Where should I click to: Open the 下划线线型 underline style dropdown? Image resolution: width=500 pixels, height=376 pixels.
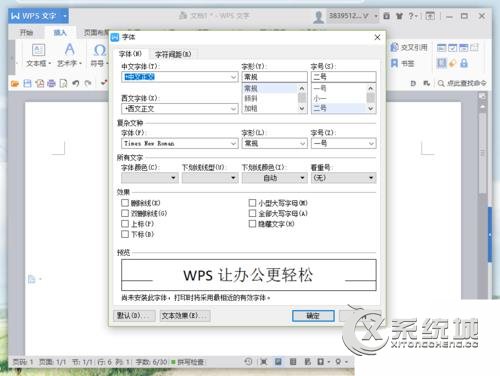click(210, 178)
